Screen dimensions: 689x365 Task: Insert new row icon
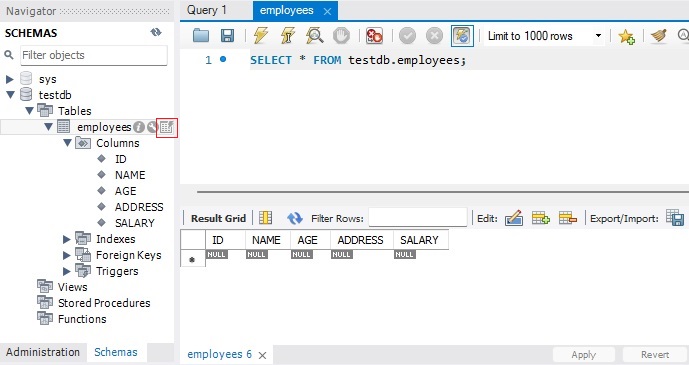click(x=541, y=218)
